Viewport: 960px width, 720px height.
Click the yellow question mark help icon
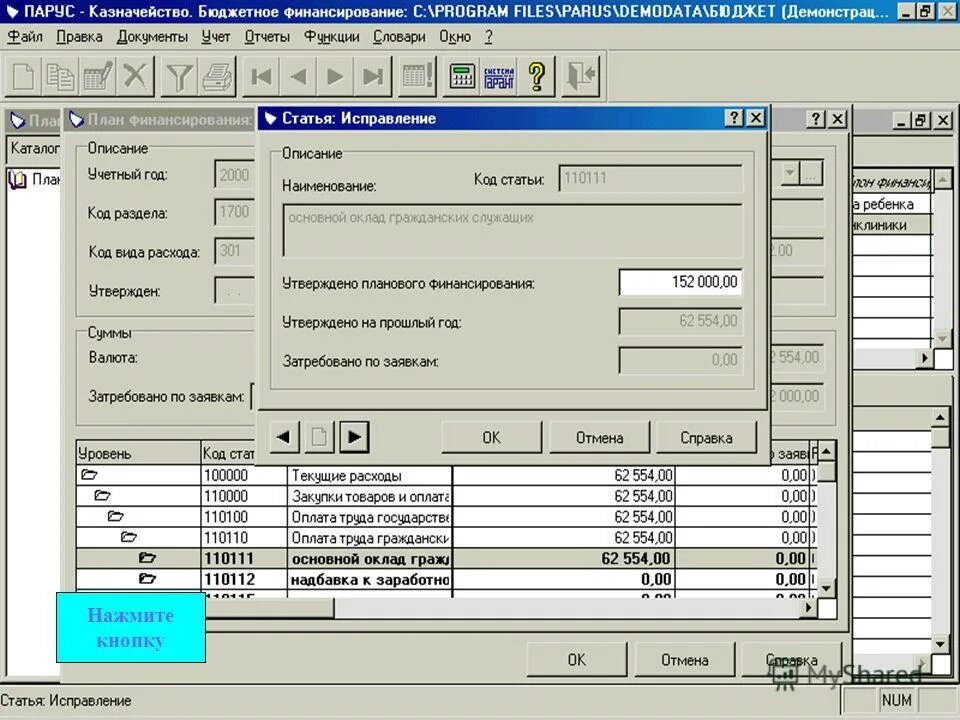536,77
